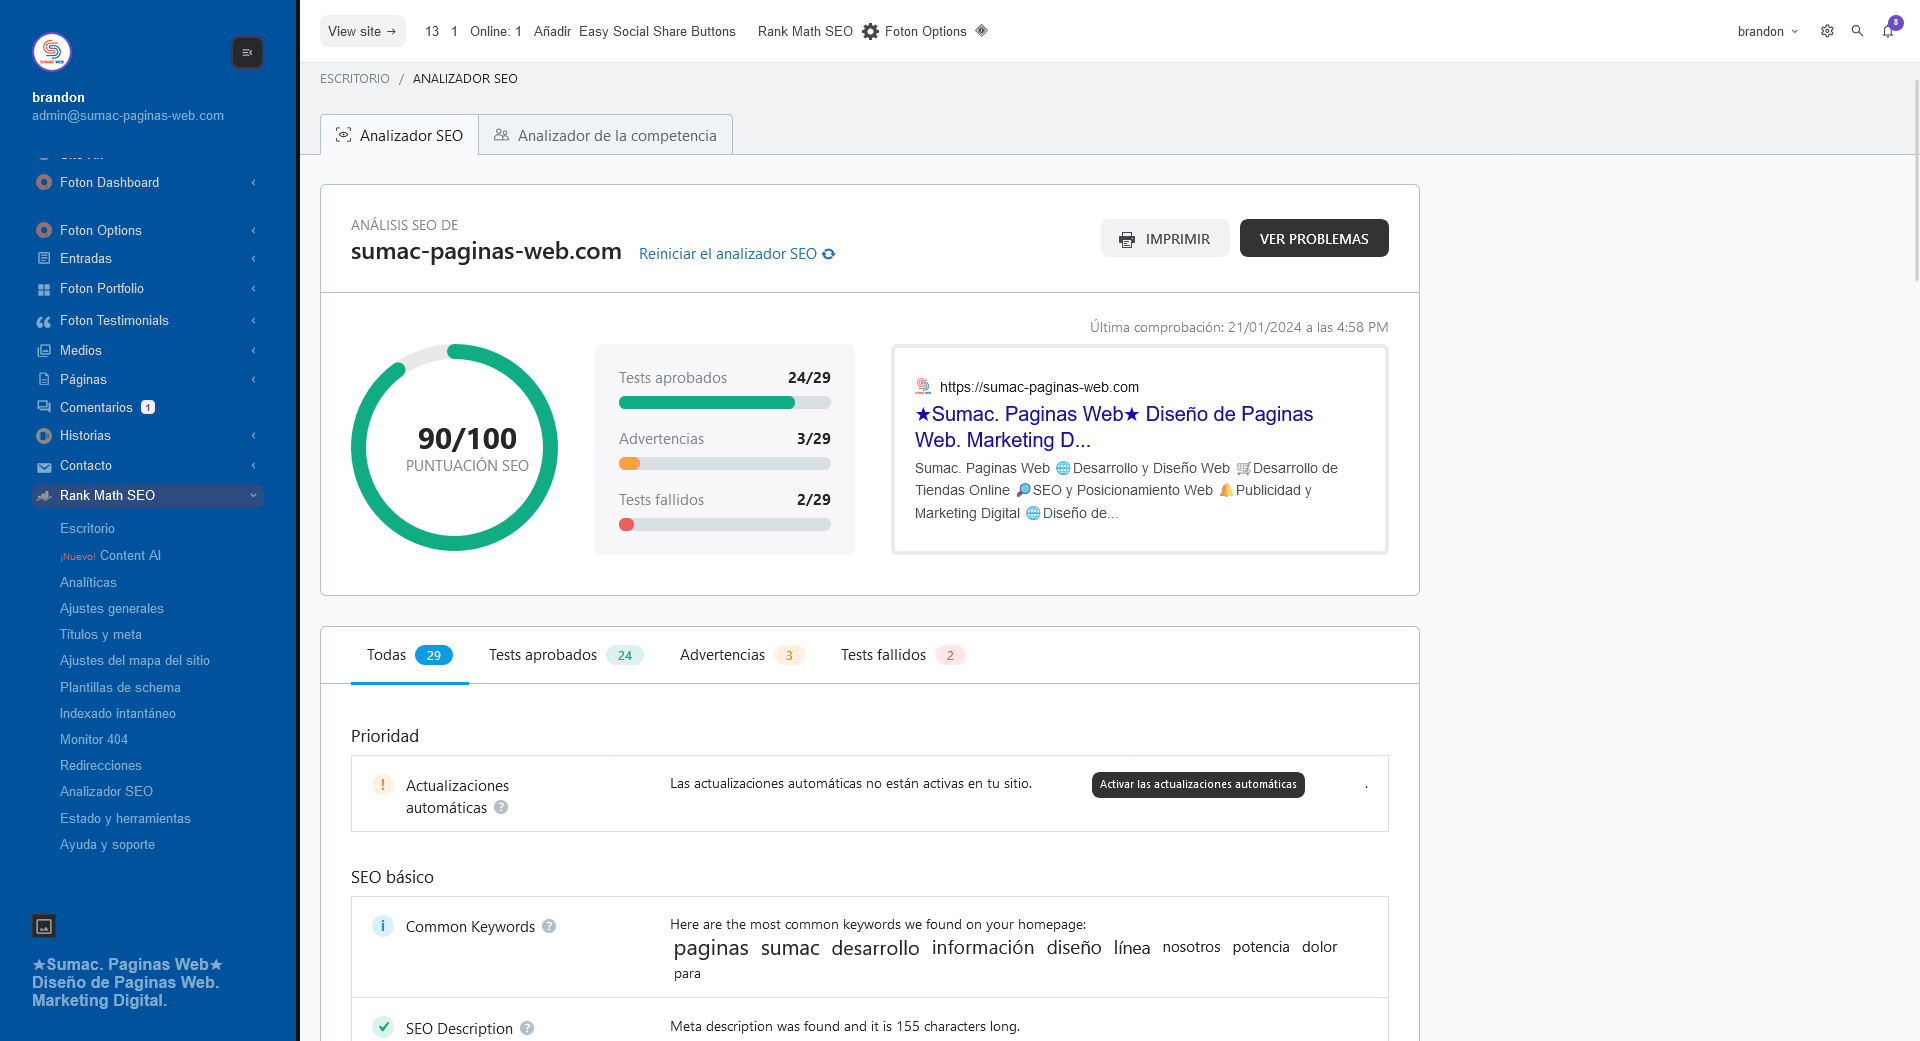This screenshot has height=1041, width=1920.
Task: Click the Foton Dashboard sidebar icon
Action: click(44, 182)
